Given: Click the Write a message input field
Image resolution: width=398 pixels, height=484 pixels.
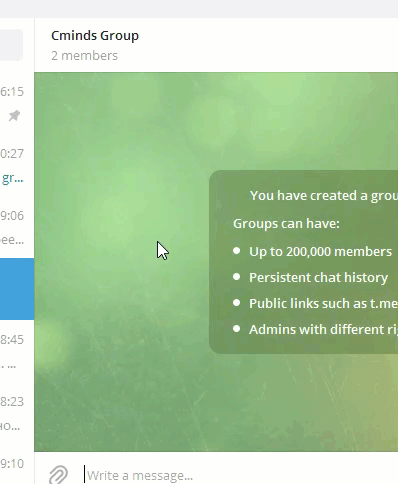Looking at the screenshot, I should coord(241,475).
